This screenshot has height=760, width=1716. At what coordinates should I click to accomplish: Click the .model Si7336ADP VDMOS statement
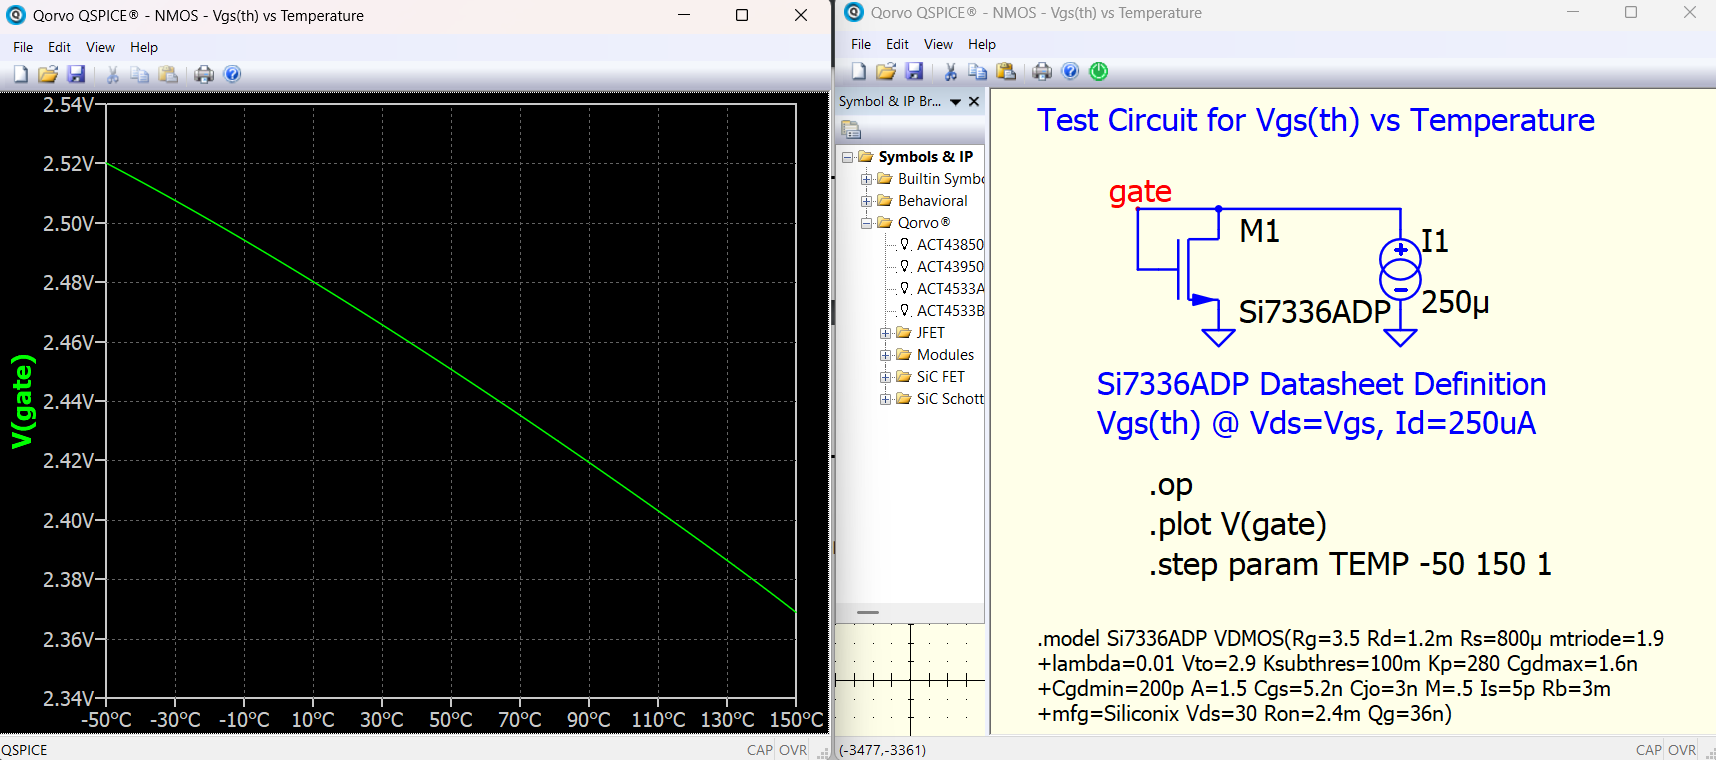pyautogui.click(x=1351, y=676)
